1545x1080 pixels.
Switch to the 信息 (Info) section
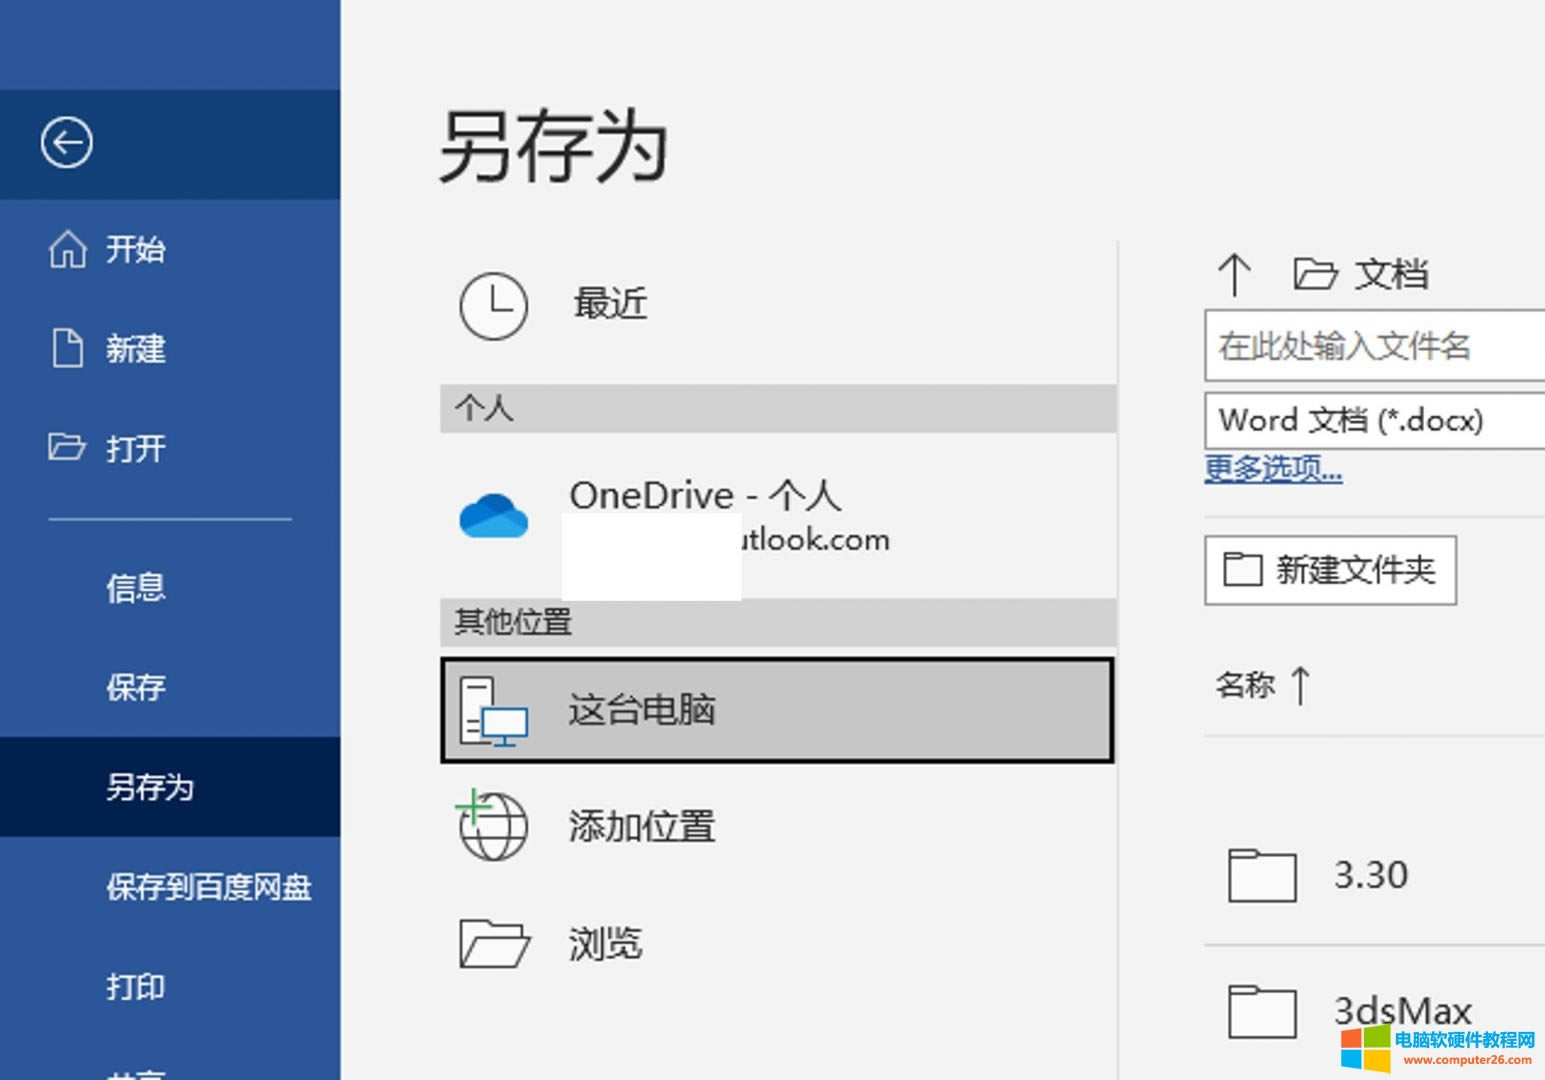pyautogui.click(x=135, y=588)
